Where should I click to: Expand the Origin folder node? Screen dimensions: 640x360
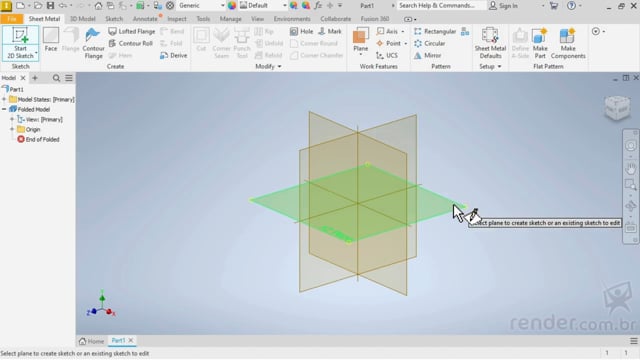[x=12, y=129]
